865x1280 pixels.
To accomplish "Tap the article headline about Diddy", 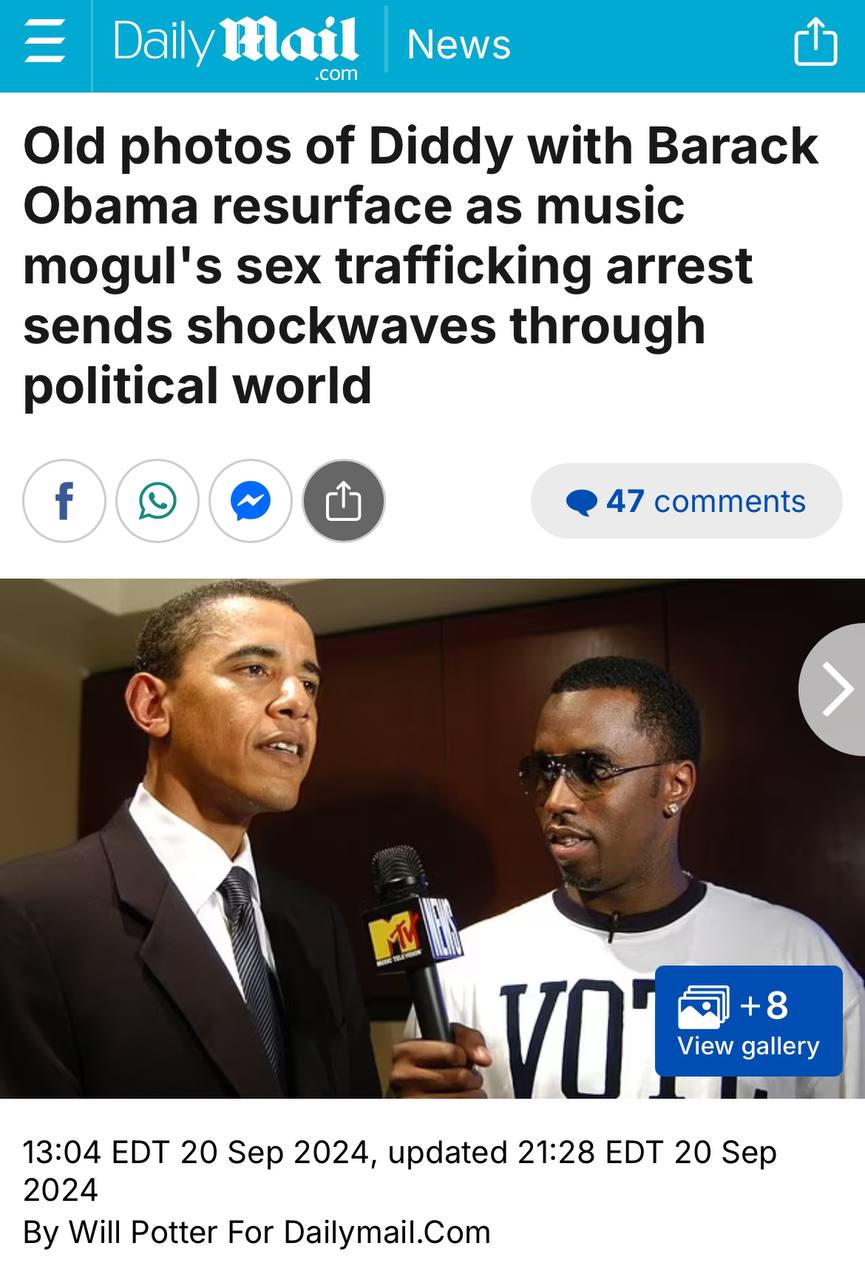I will (422, 266).
